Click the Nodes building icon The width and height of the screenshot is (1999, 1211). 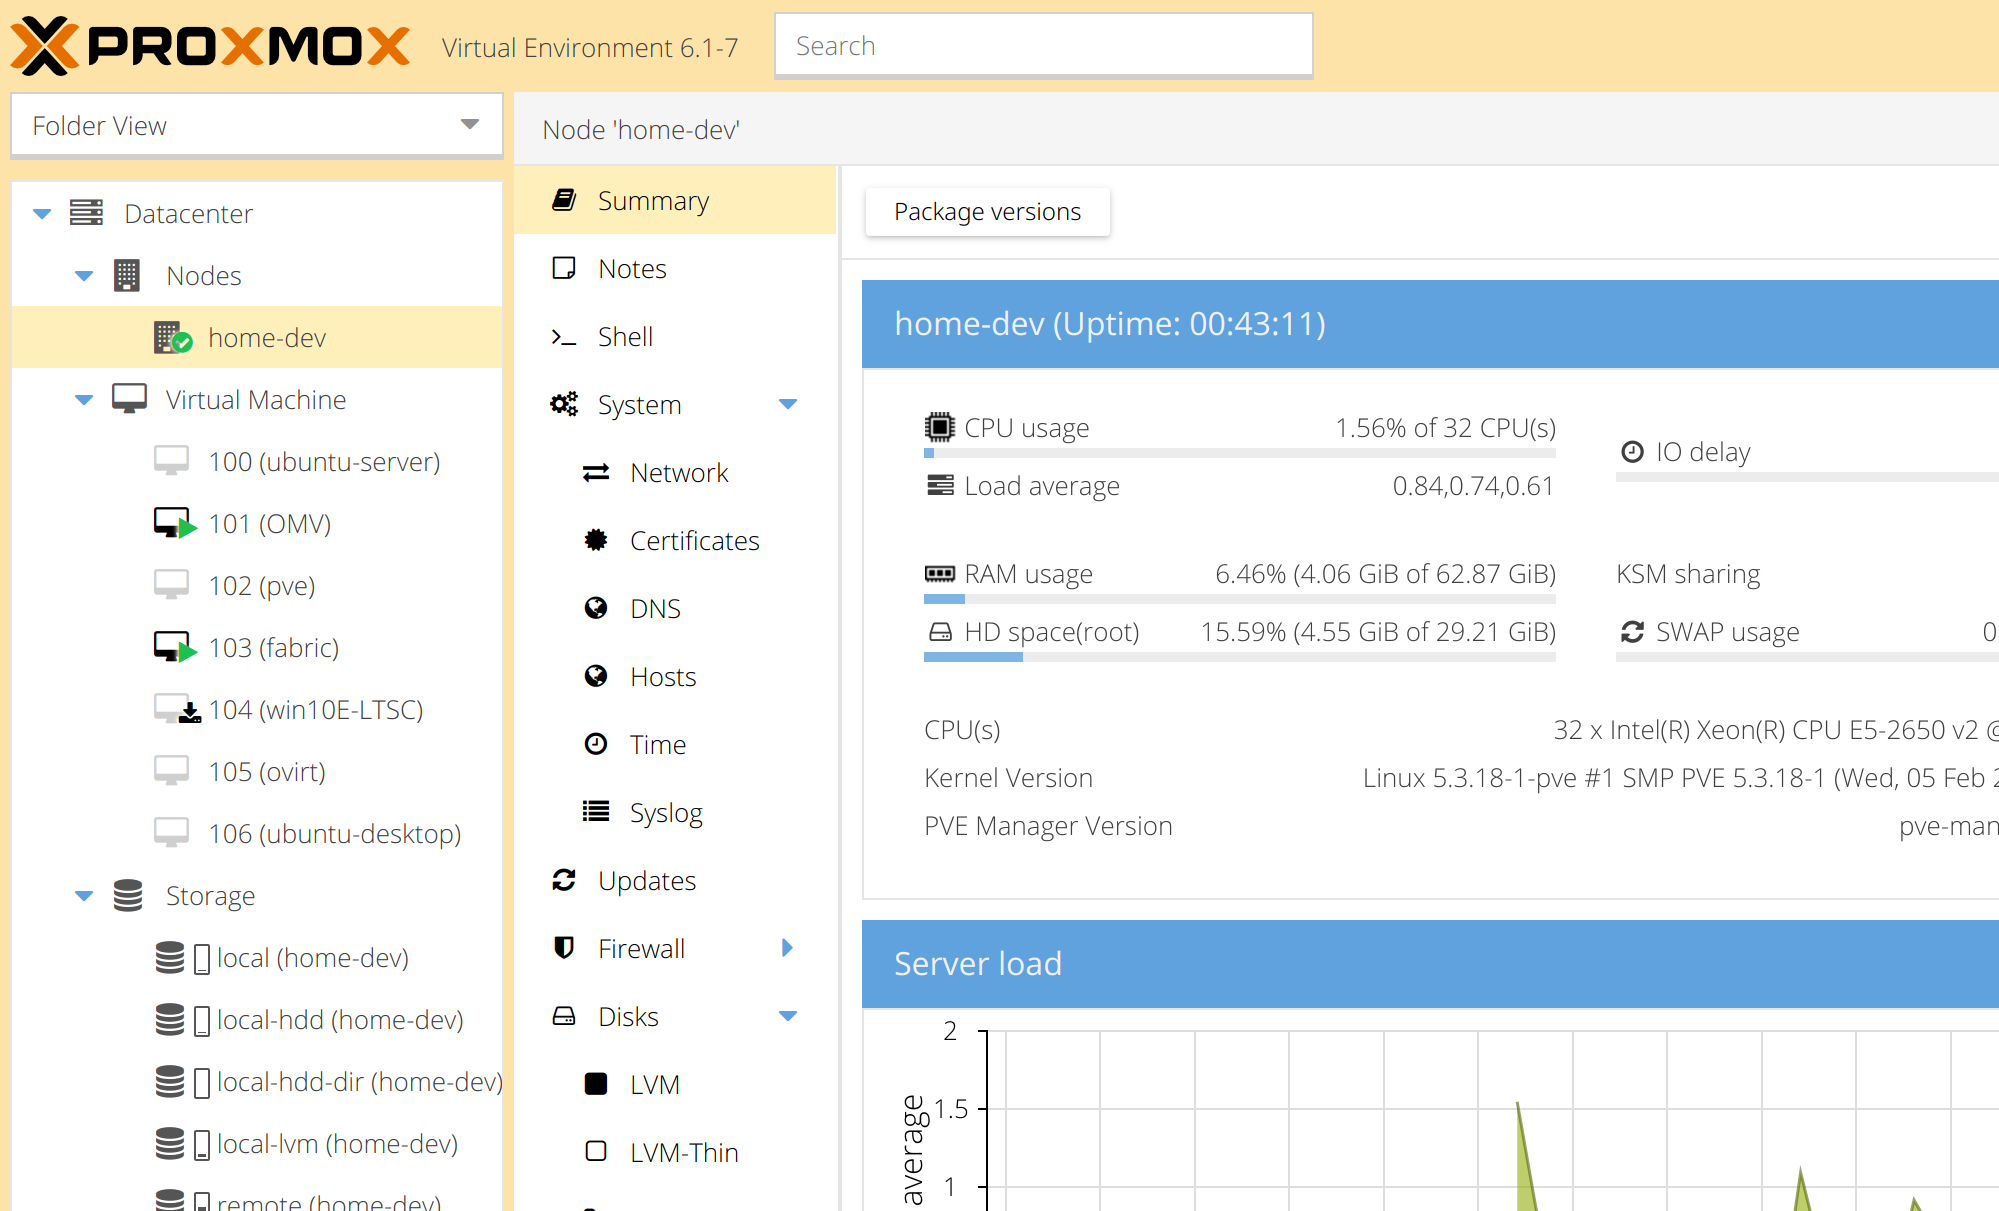click(127, 275)
